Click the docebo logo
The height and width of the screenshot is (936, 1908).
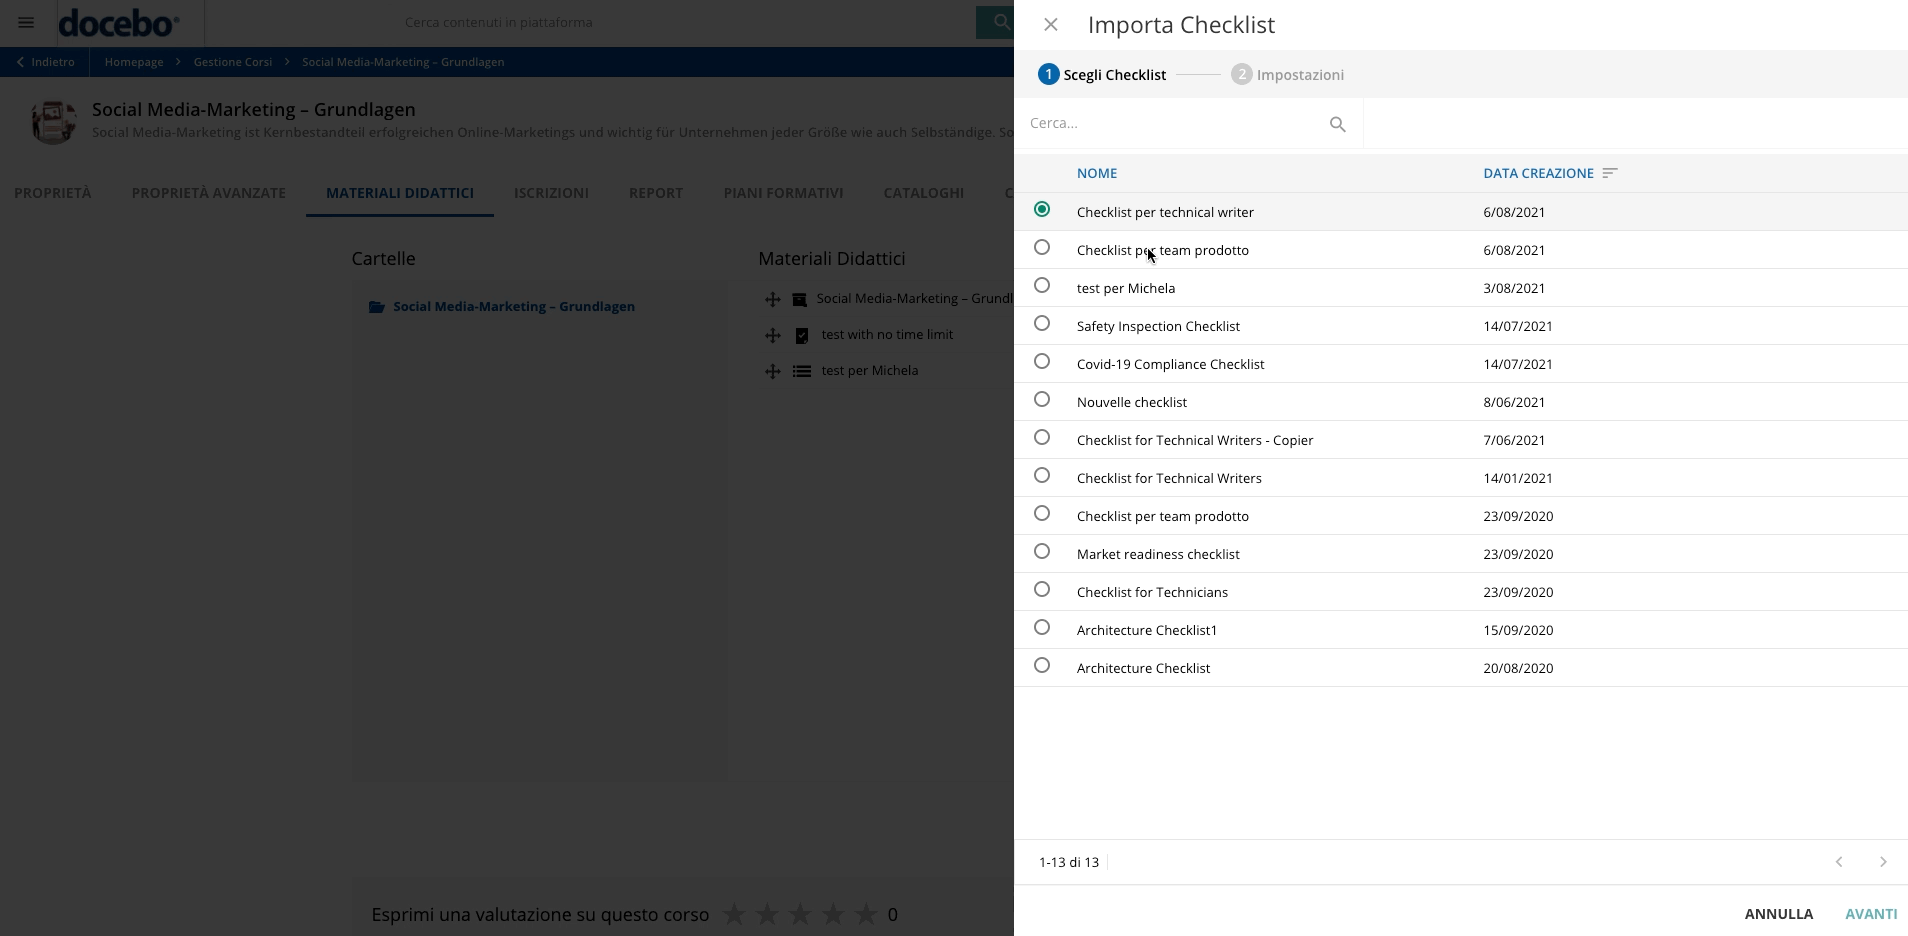point(120,21)
